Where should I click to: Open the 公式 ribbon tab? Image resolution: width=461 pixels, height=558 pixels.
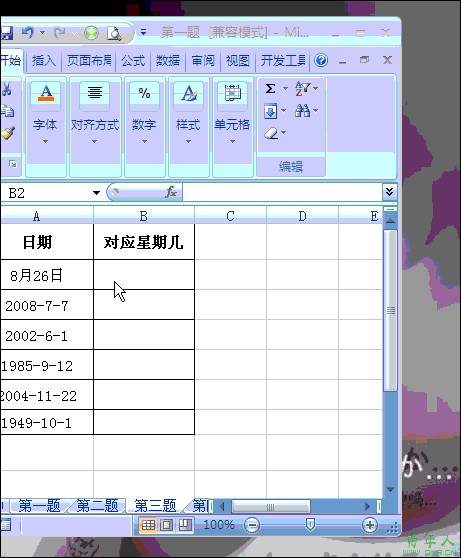(133, 60)
